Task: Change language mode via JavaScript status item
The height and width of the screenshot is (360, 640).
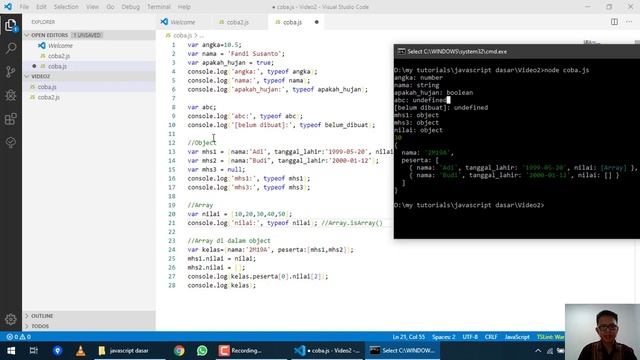Action: point(517,337)
